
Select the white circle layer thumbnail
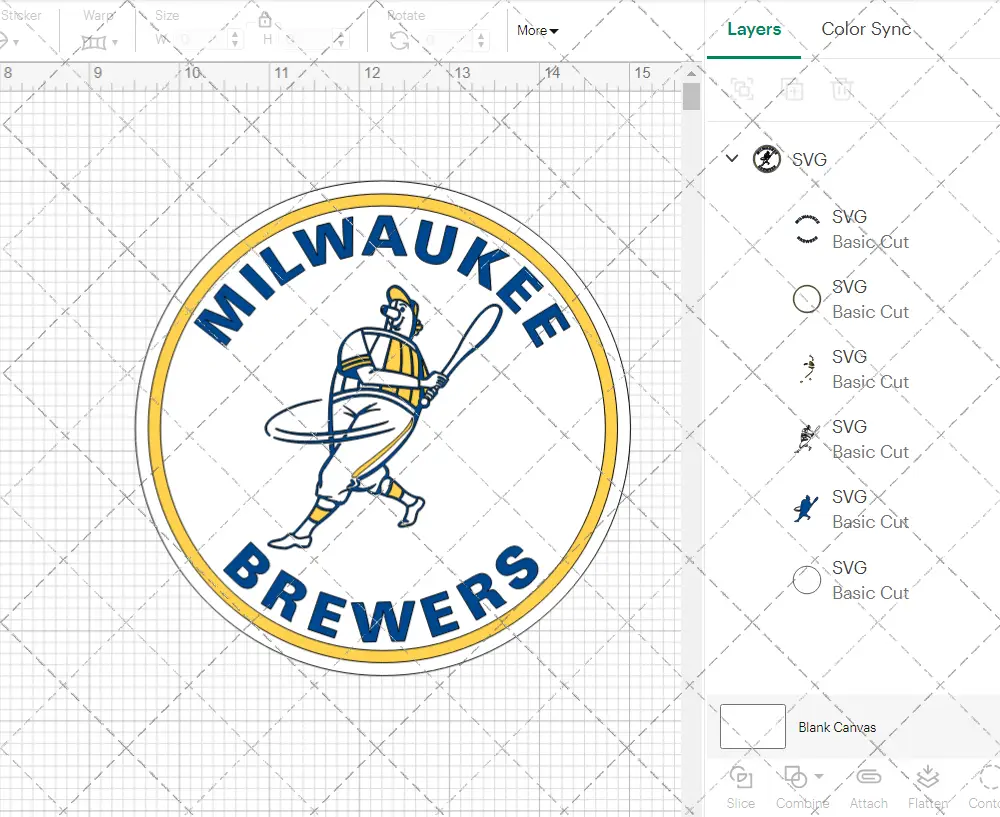click(x=807, y=580)
